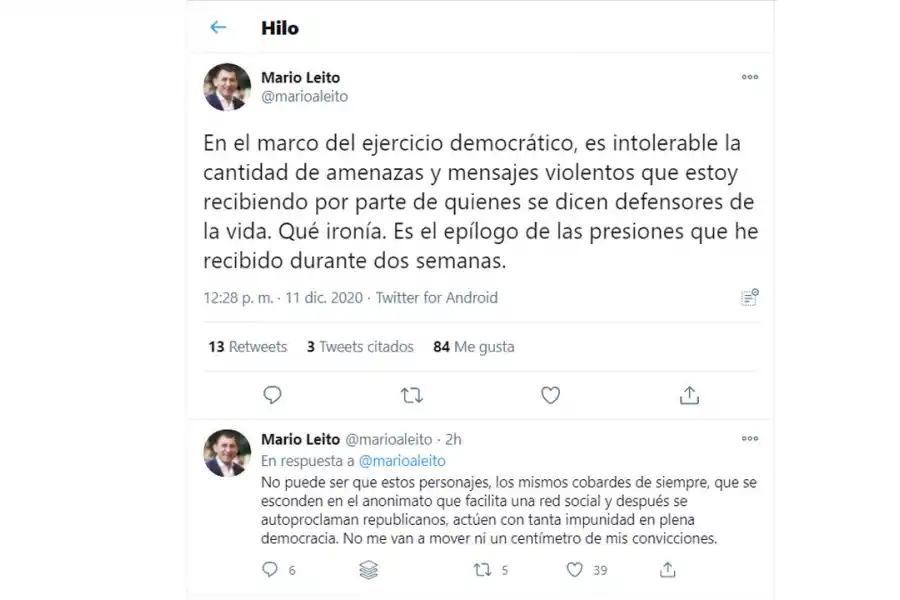Reply to the second tweet showing 6 replies
Image resolution: width=900 pixels, height=600 pixels.
pyautogui.click(x=268, y=569)
